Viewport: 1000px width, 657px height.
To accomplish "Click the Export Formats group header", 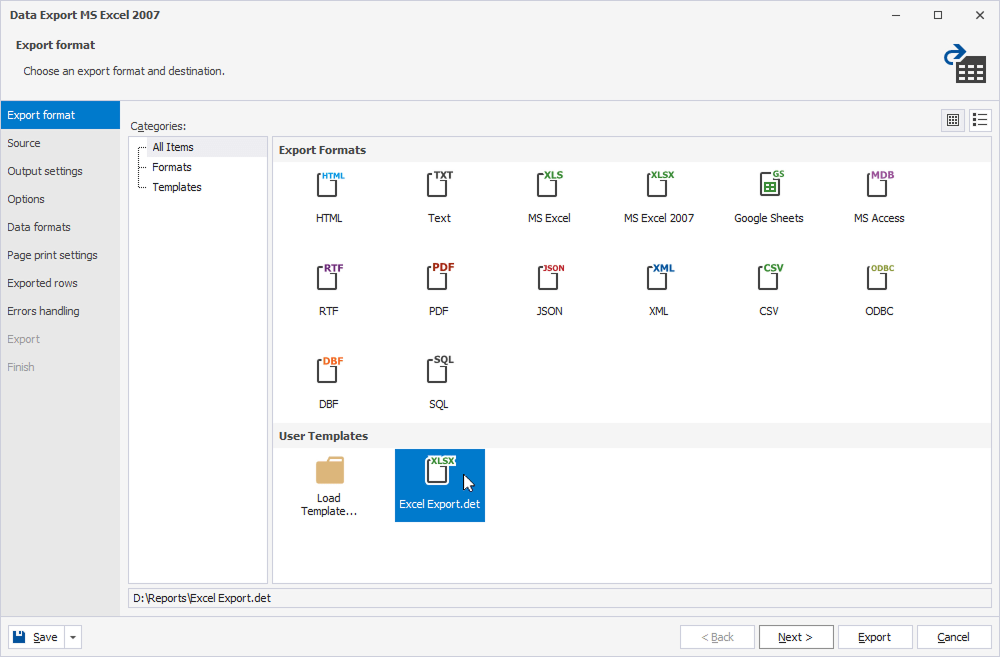I will pos(632,150).
